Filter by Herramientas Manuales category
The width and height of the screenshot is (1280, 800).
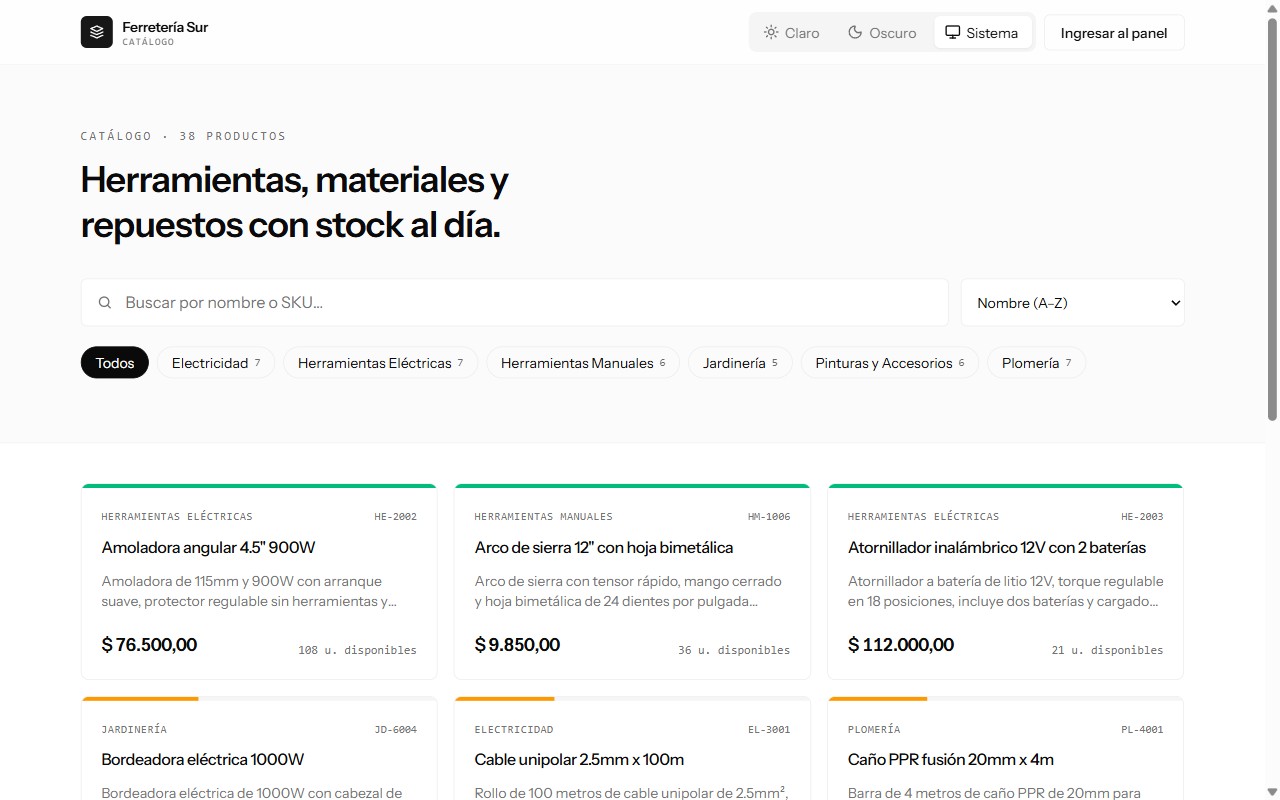tap(583, 362)
